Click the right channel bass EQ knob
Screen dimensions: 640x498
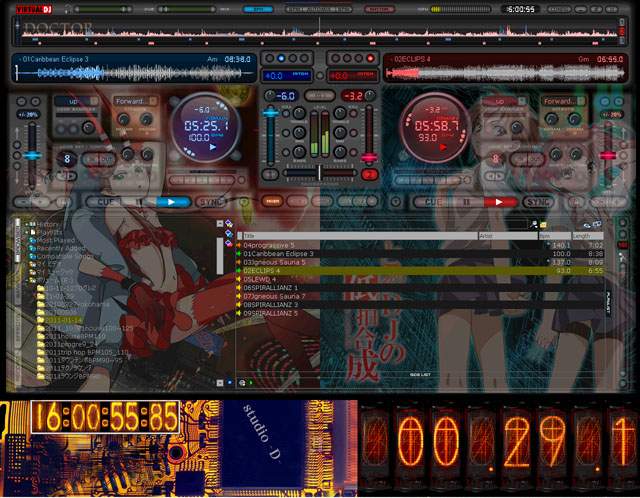[x=340, y=152]
